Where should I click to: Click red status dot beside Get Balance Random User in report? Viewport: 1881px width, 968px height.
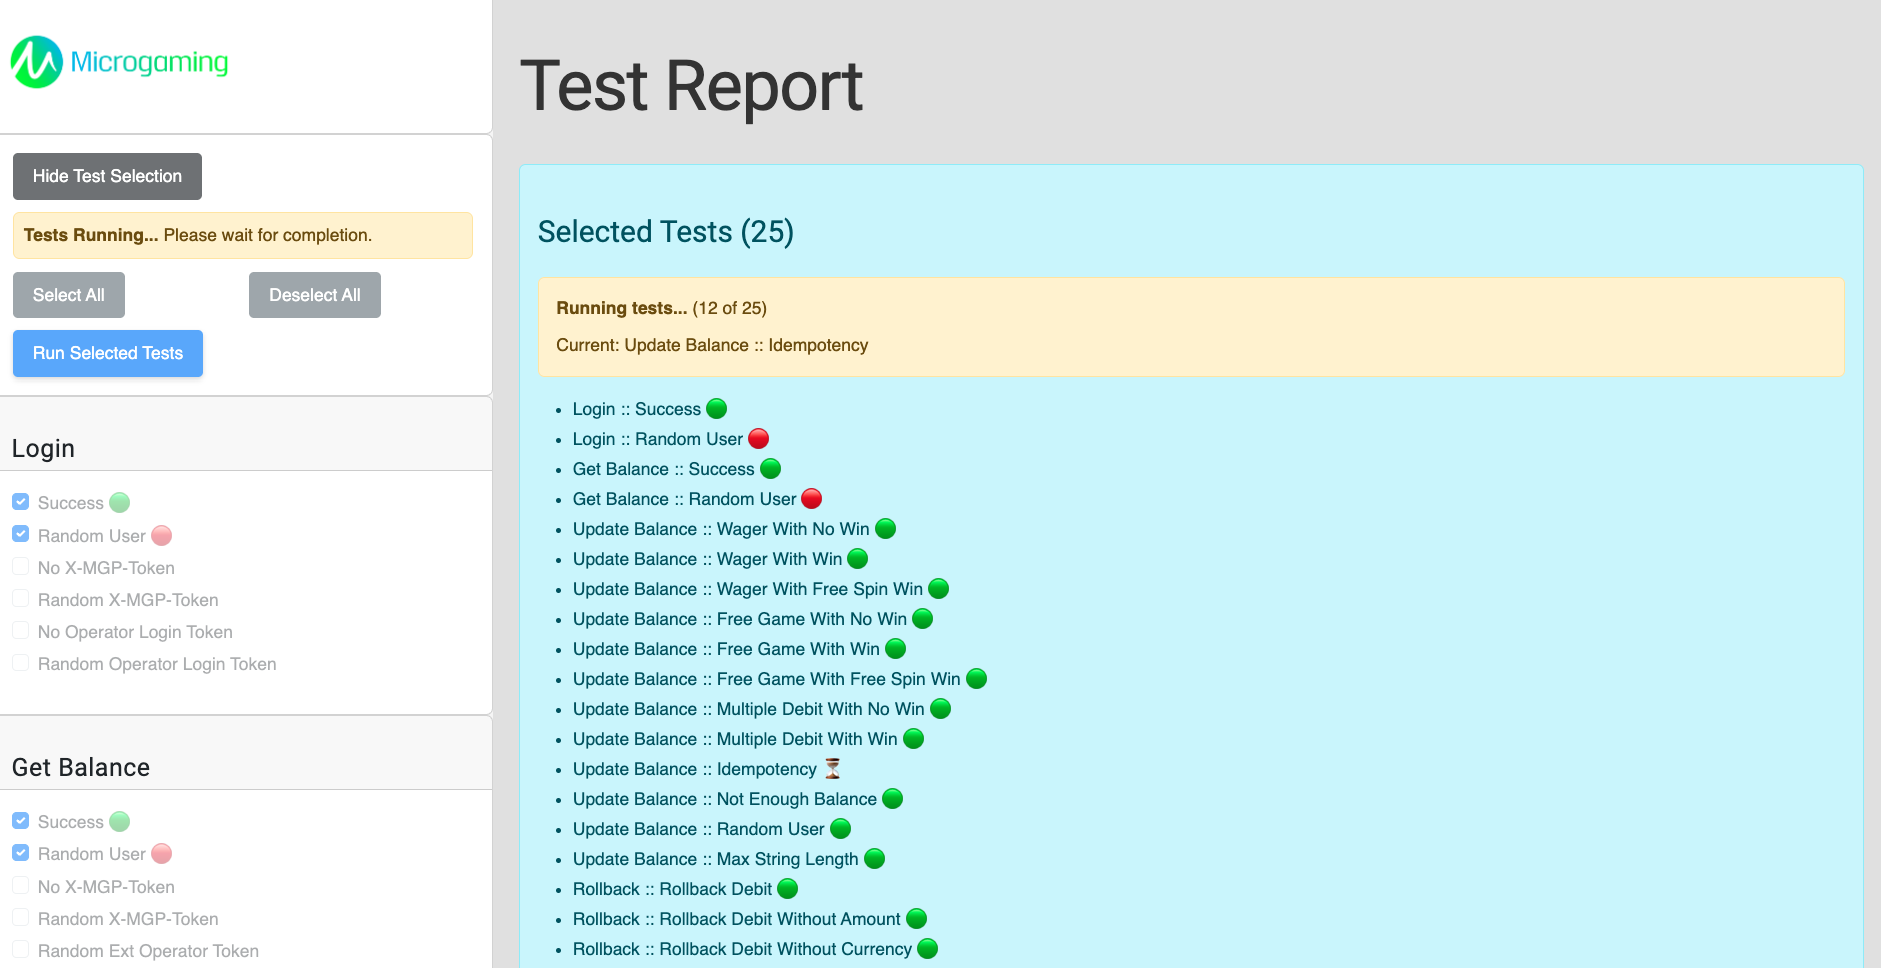[x=812, y=499]
